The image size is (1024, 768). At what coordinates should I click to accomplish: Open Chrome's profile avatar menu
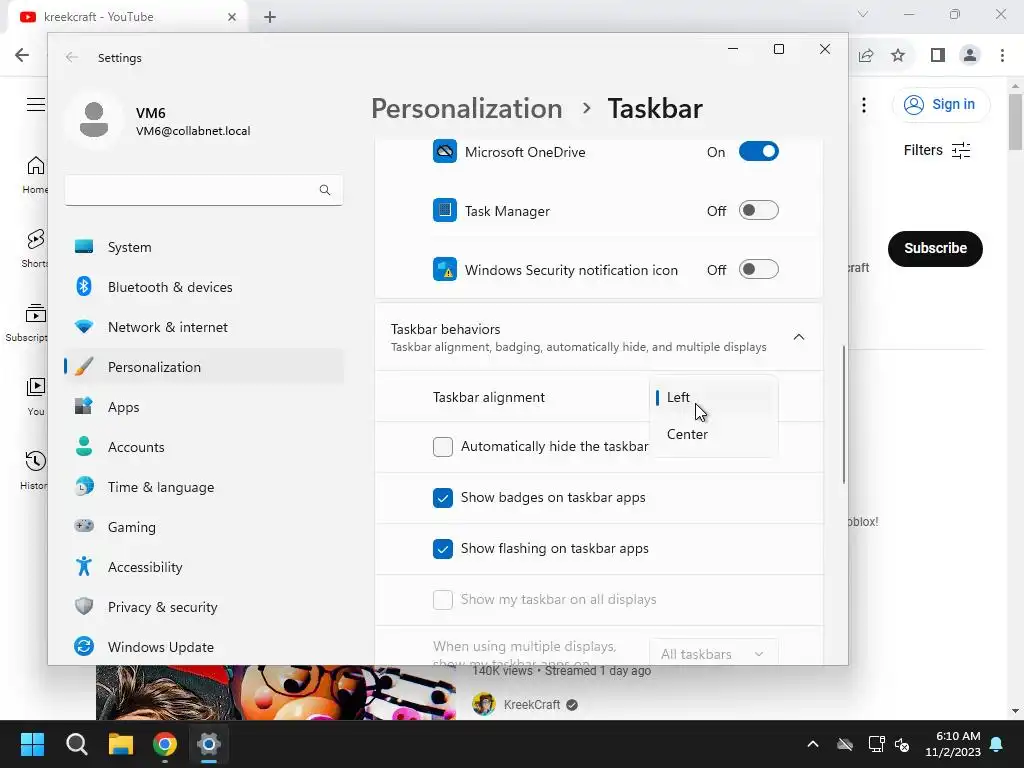[x=970, y=56]
